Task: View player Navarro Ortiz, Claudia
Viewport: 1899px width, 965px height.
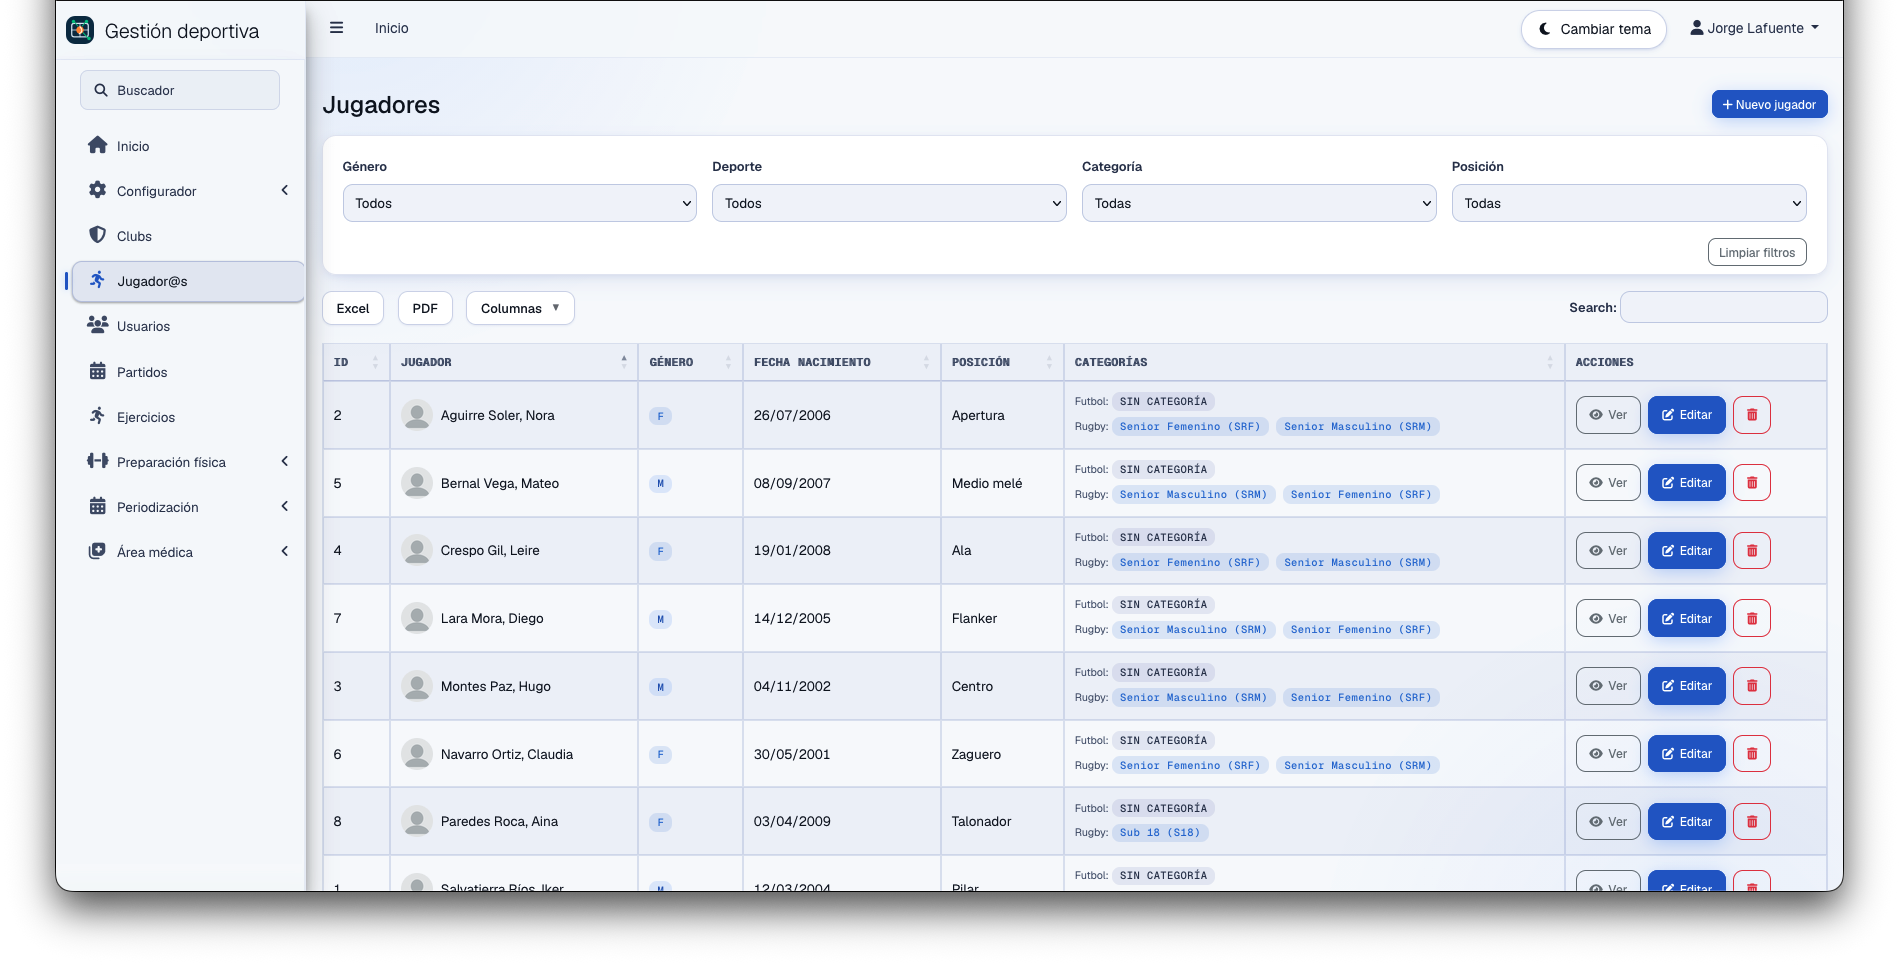Action: point(1608,754)
